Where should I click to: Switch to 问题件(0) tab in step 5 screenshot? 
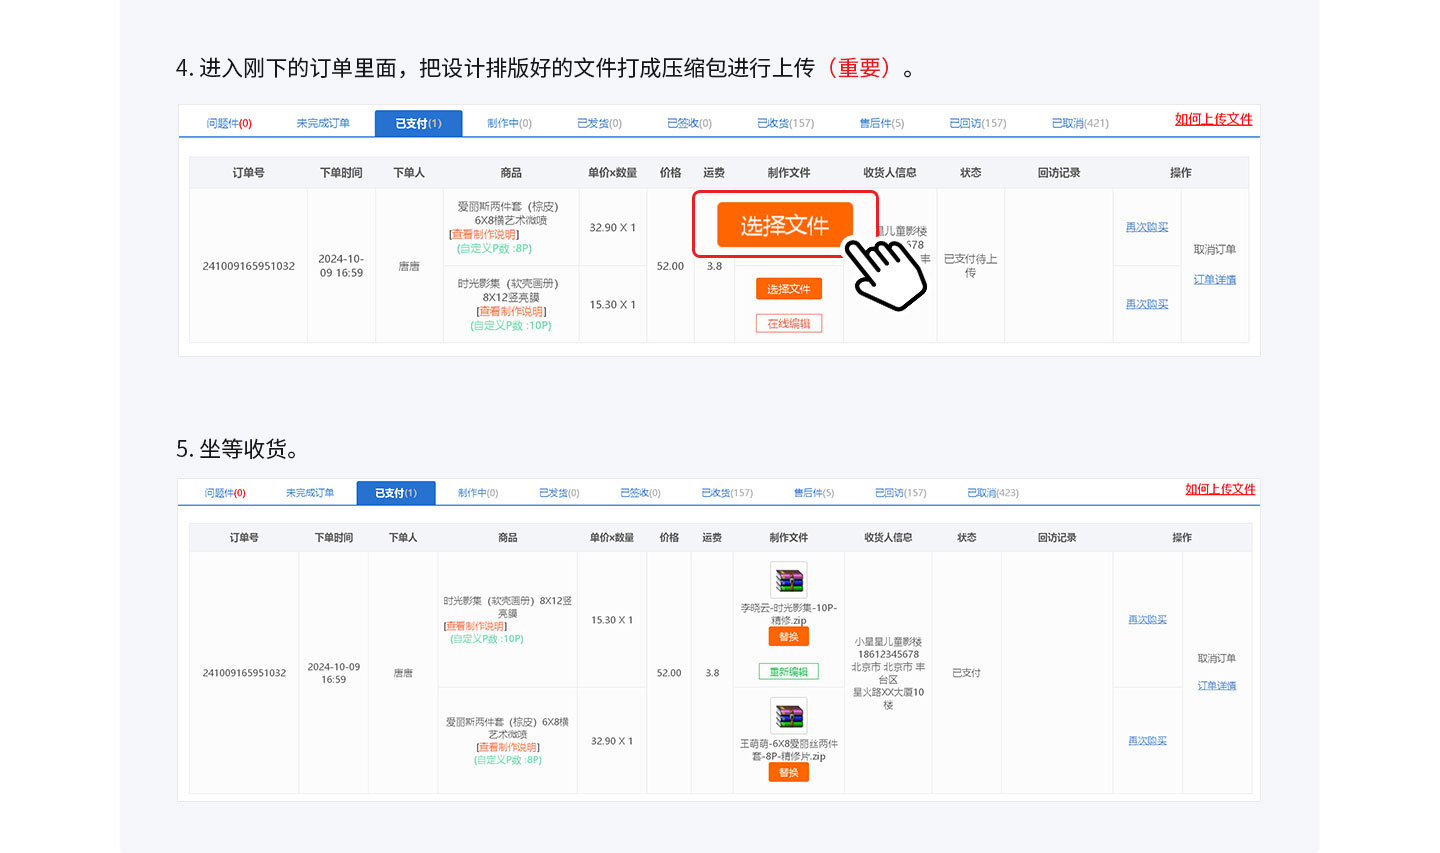click(225, 493)
